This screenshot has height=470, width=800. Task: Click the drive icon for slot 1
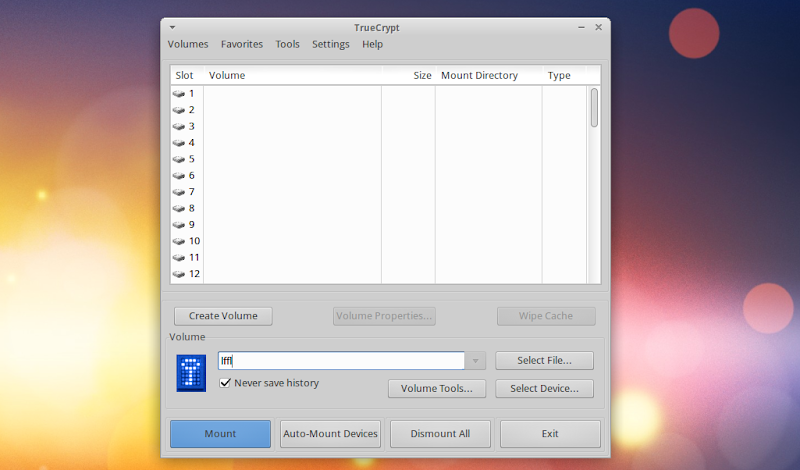[x=179, y=94]
